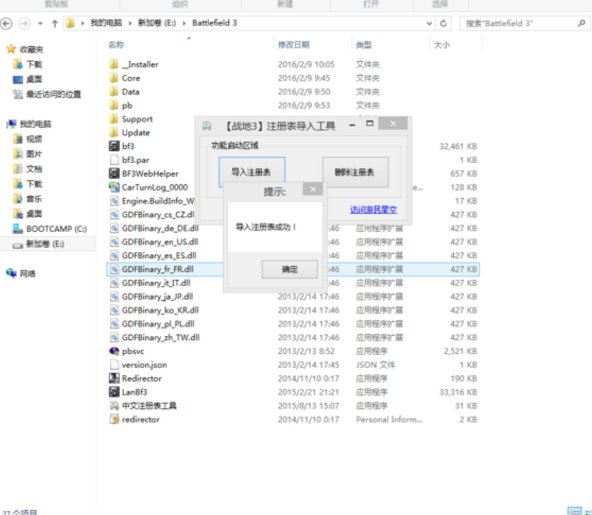
Task: Select 新加卷 (E:) in the address breadcrumb
Action: (x=157, y=23)
